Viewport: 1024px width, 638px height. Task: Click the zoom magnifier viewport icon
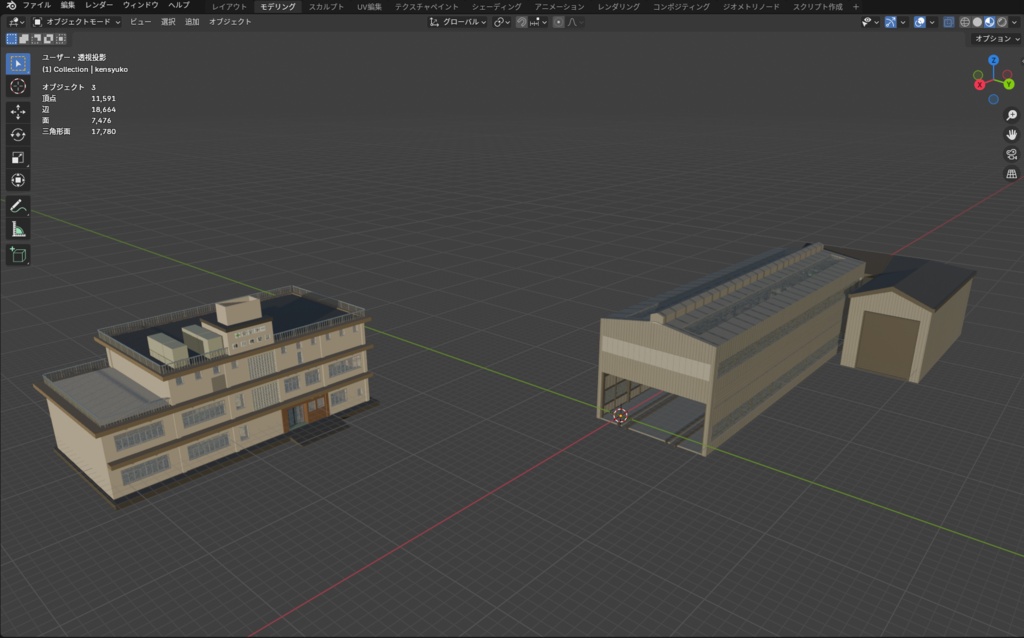point(1012,115)
